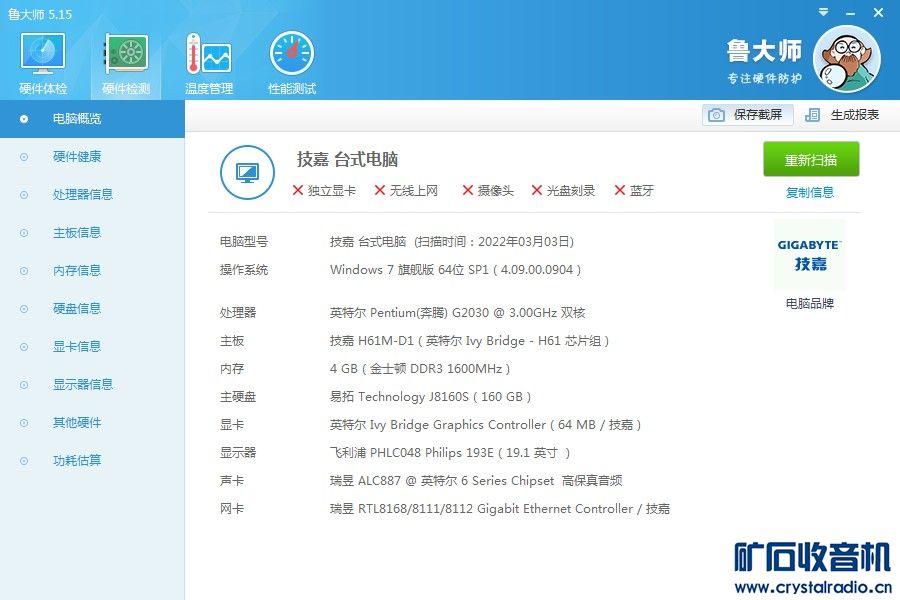The image size is (900, 600).
Task: Click the 飞利浦 PHLC048 Philips 193E monitor value
Action: (449, 453)
